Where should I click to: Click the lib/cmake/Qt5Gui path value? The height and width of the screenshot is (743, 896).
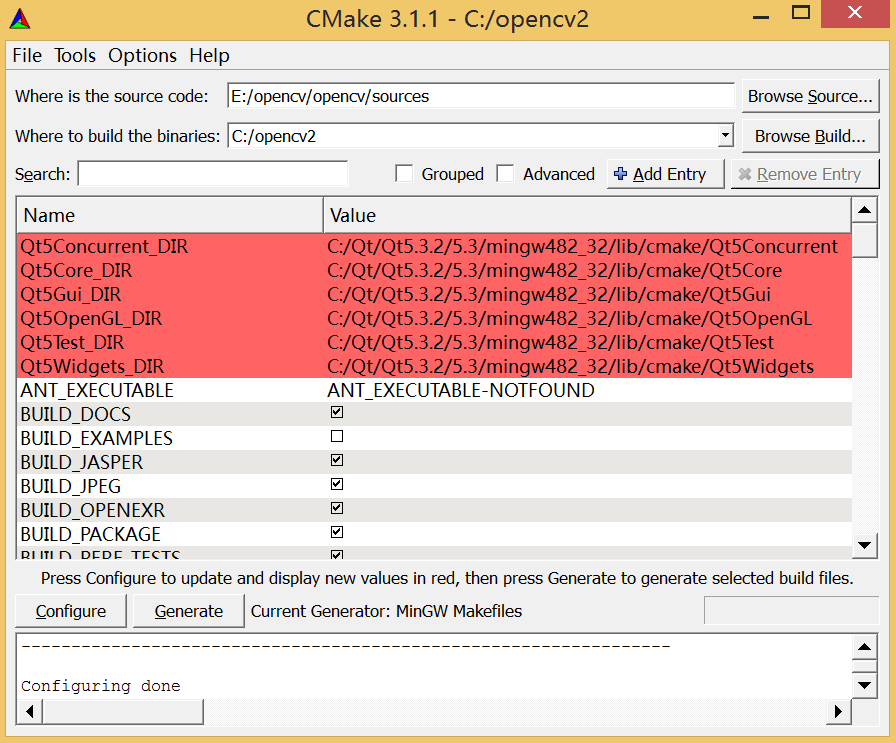(549, 294)
